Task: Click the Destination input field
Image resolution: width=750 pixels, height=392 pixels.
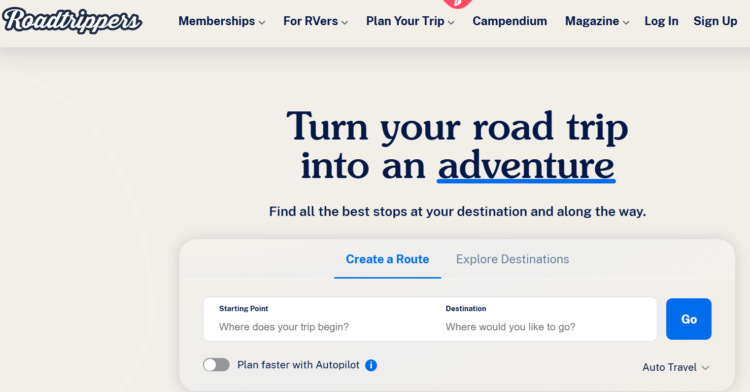Action: pos(543,319)
